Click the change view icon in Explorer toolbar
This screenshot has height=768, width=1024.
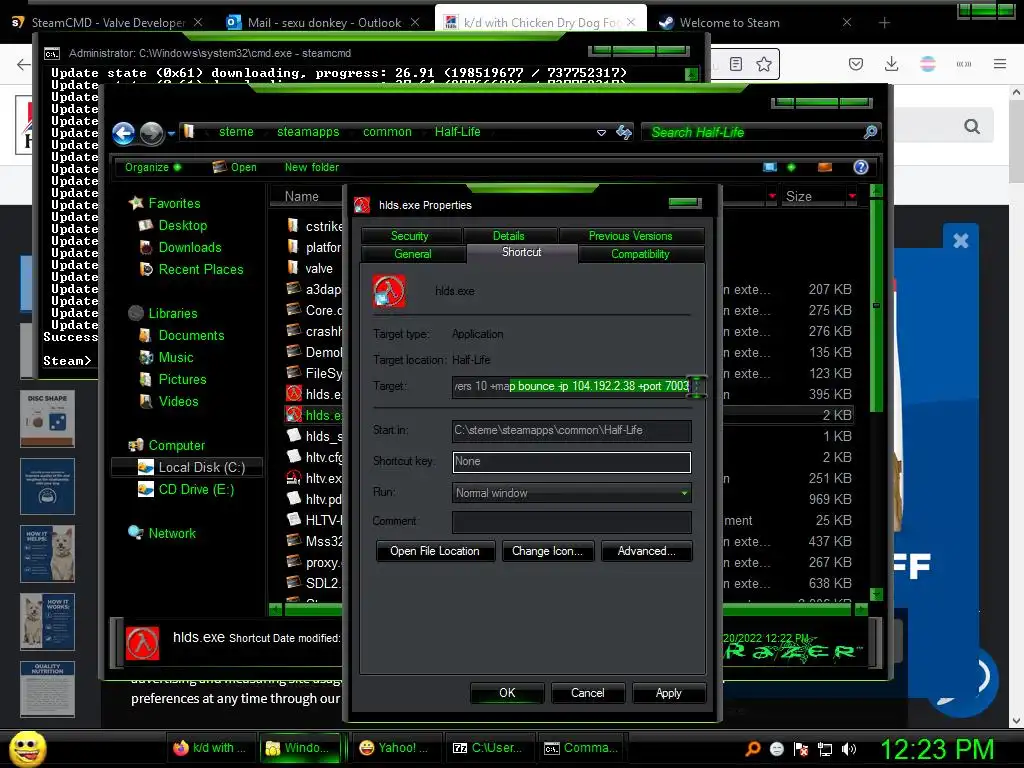770,167
